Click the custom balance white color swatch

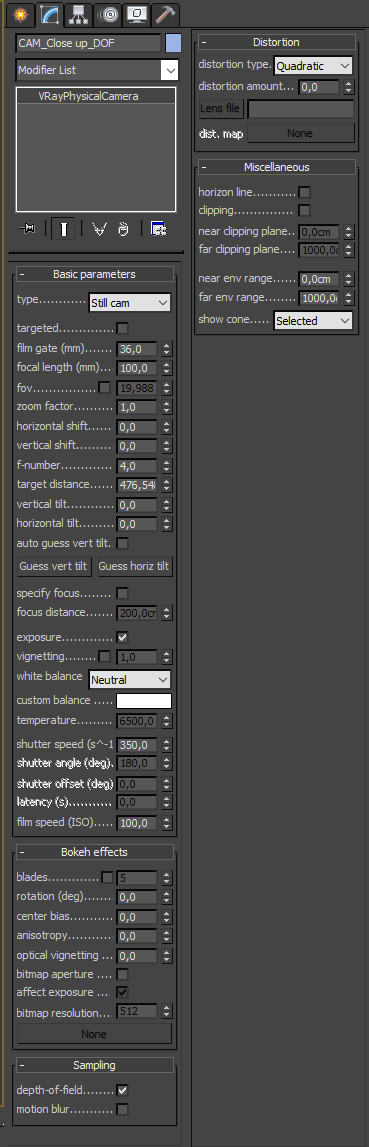point(144,701)
